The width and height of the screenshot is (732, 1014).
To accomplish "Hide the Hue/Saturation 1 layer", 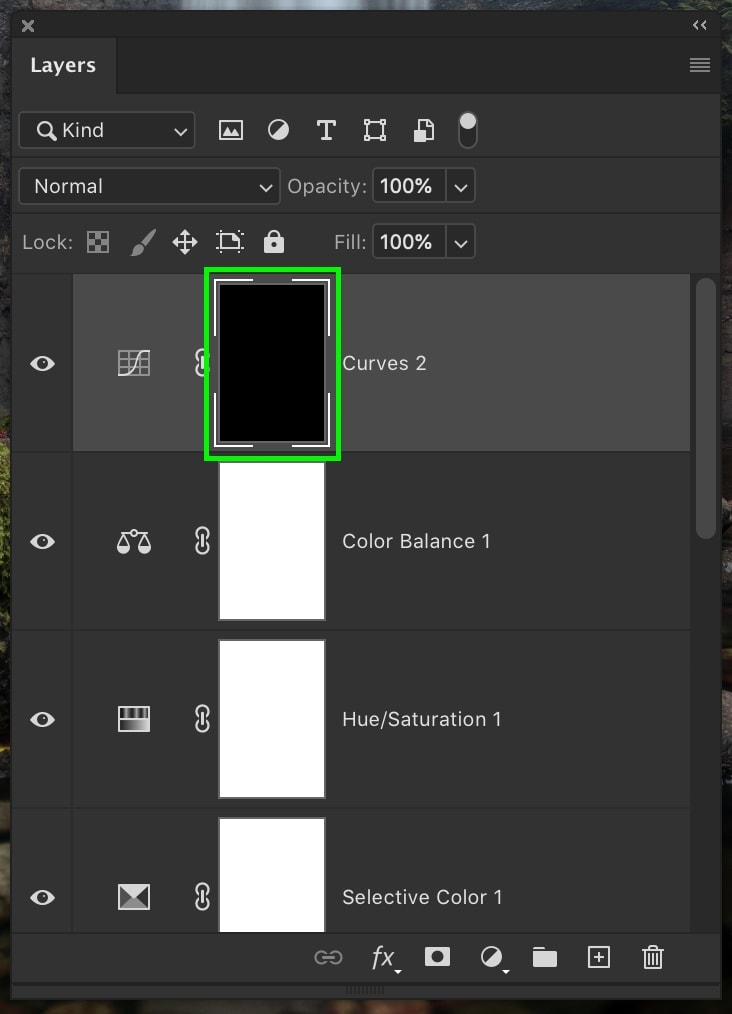I will point(43,719).
